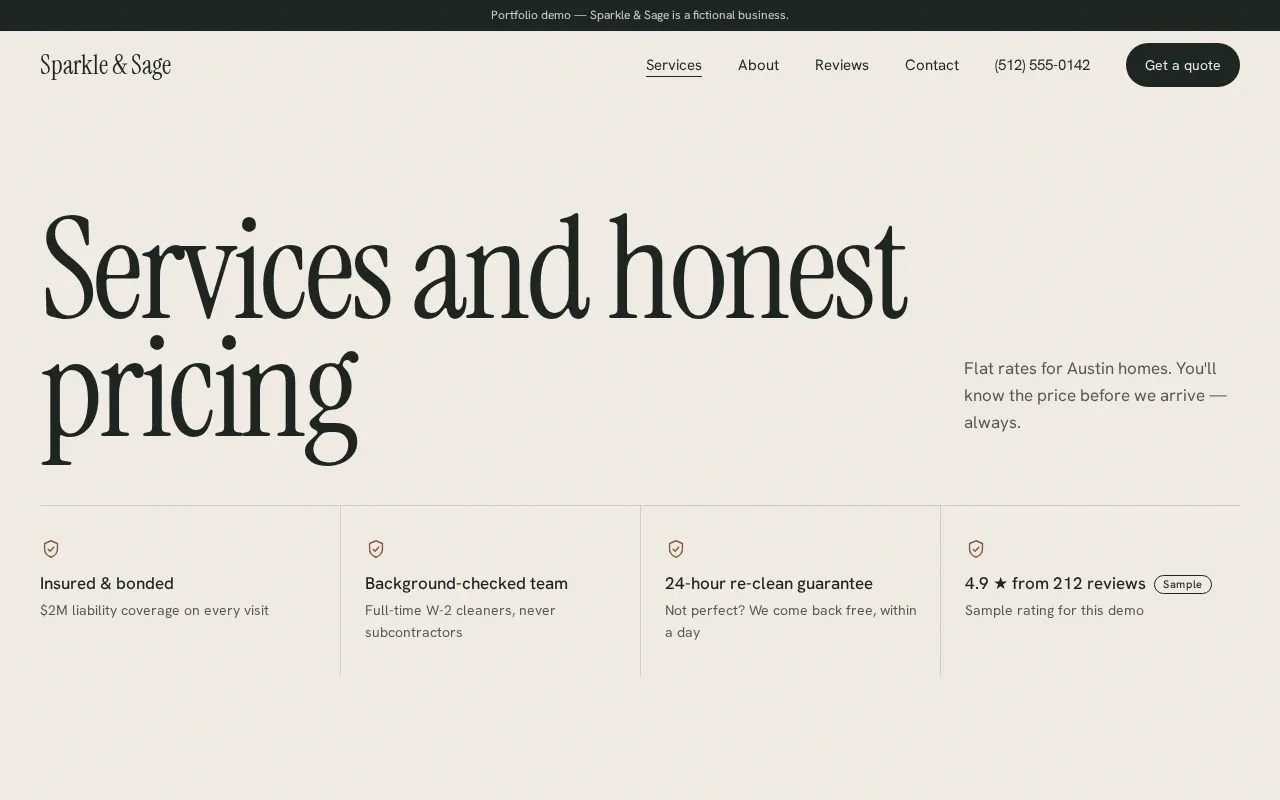
Task: Go to the About page
Action: point(758,65)
